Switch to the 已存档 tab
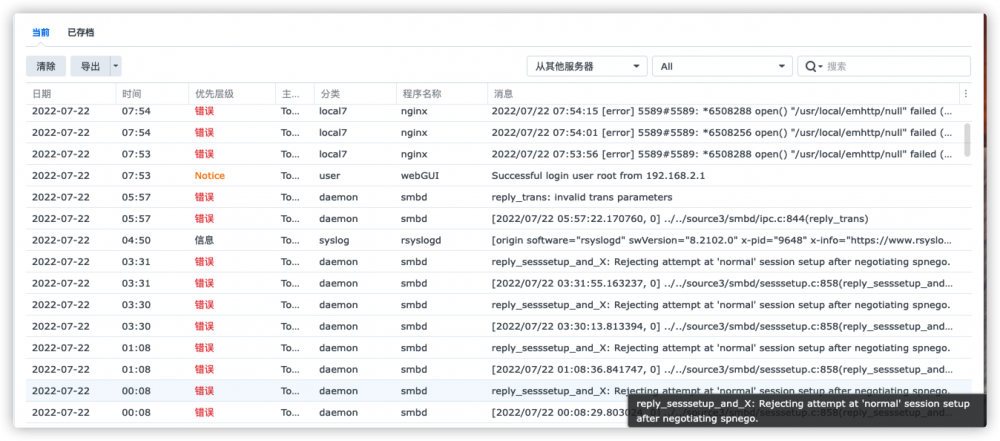 coord(81,33)
